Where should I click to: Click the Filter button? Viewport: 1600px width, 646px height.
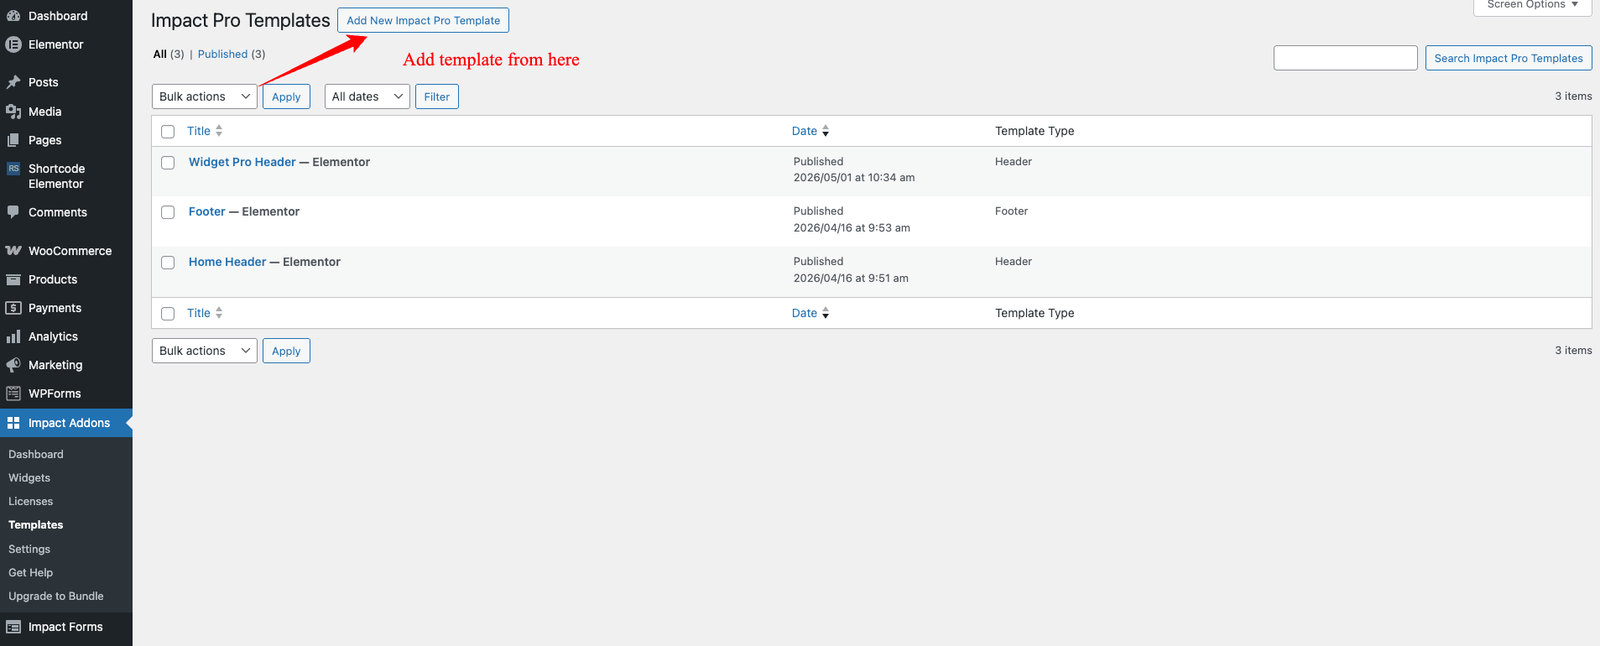(437, 97)
